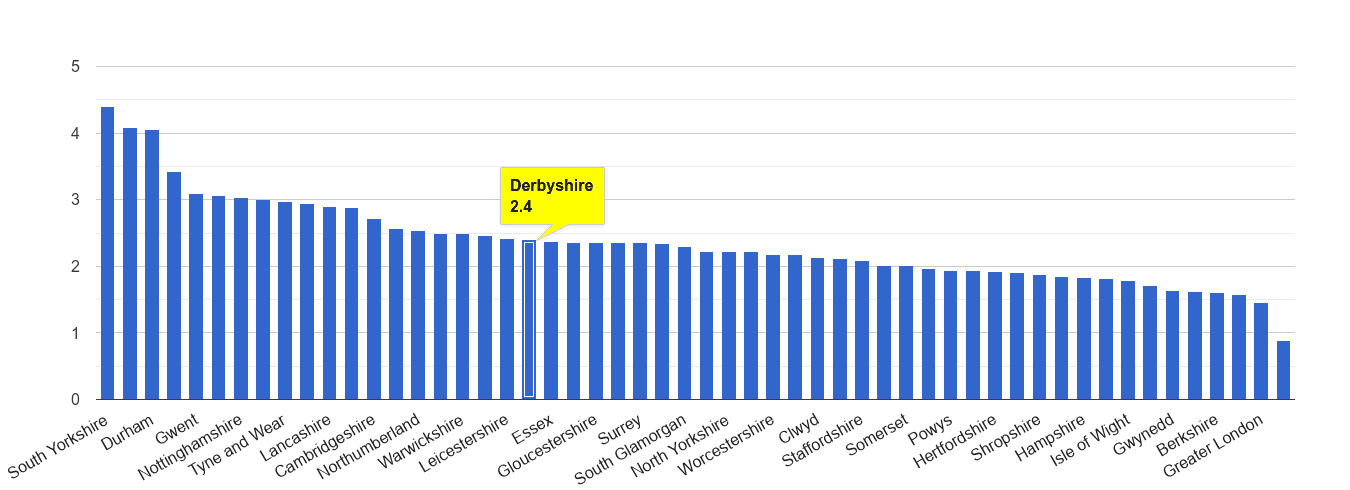Image resolution: width=1350 pixels, height=490 pixels.
Task: Click the North Yorkshire axis label
Action: coord(680,444)
